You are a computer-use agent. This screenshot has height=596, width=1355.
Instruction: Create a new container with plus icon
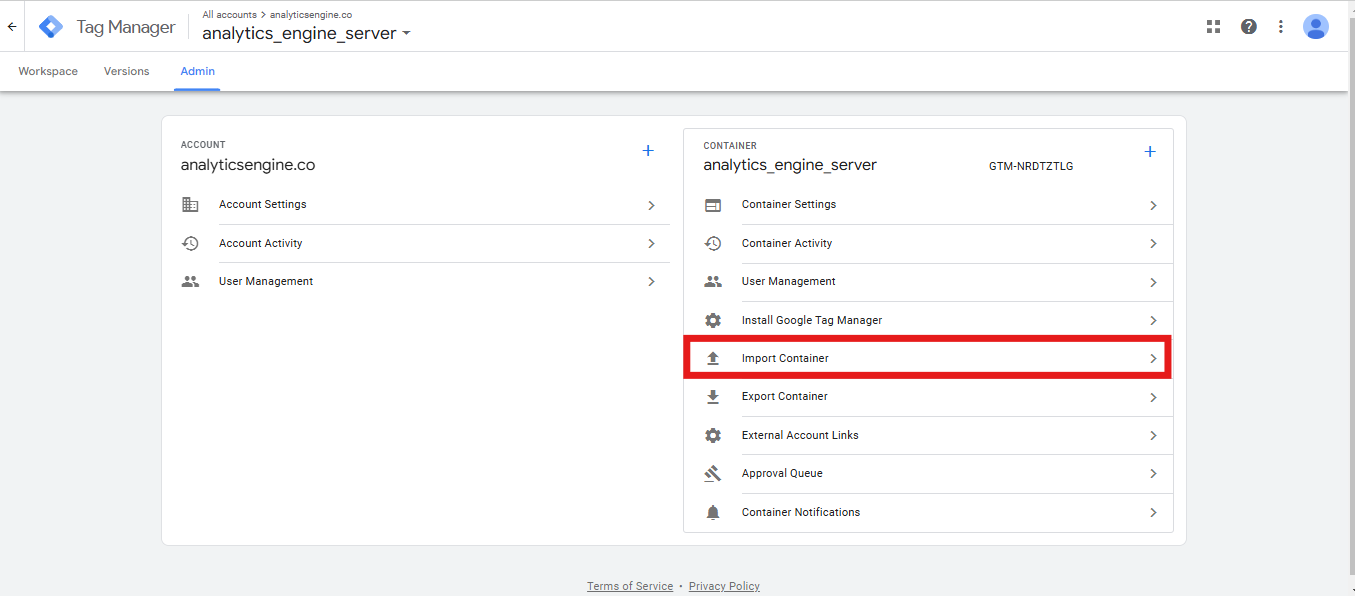click(x=1150, y=152)
